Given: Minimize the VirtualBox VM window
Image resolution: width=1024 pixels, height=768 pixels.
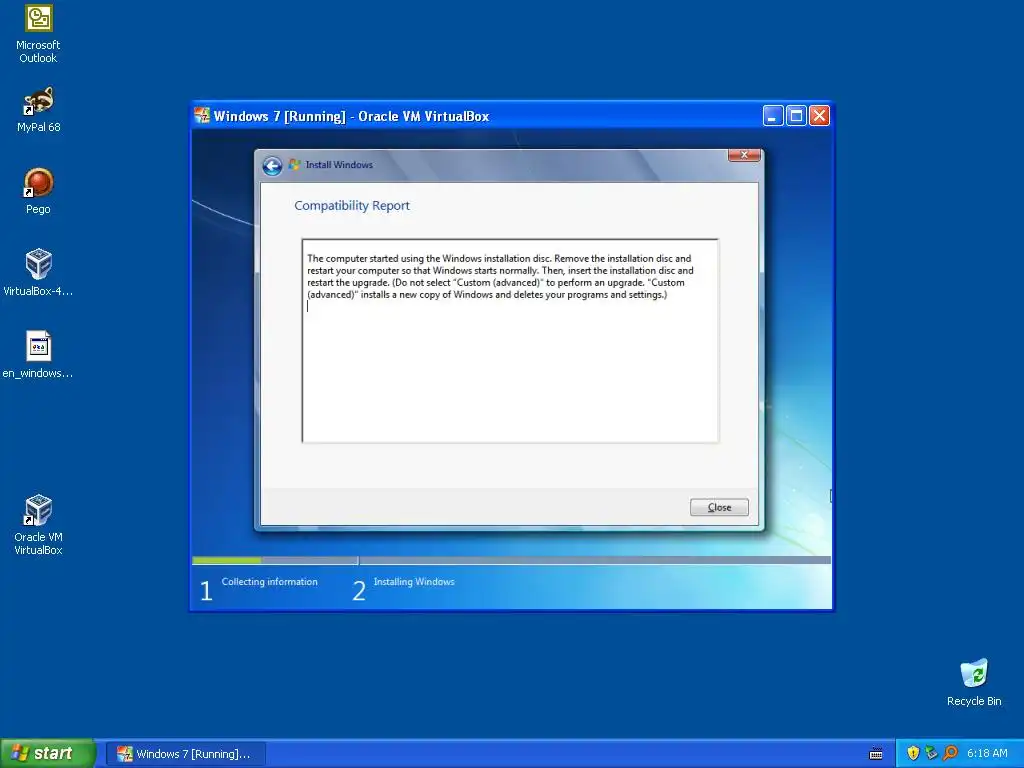Looking at the screenshot, I should (773, 116).
